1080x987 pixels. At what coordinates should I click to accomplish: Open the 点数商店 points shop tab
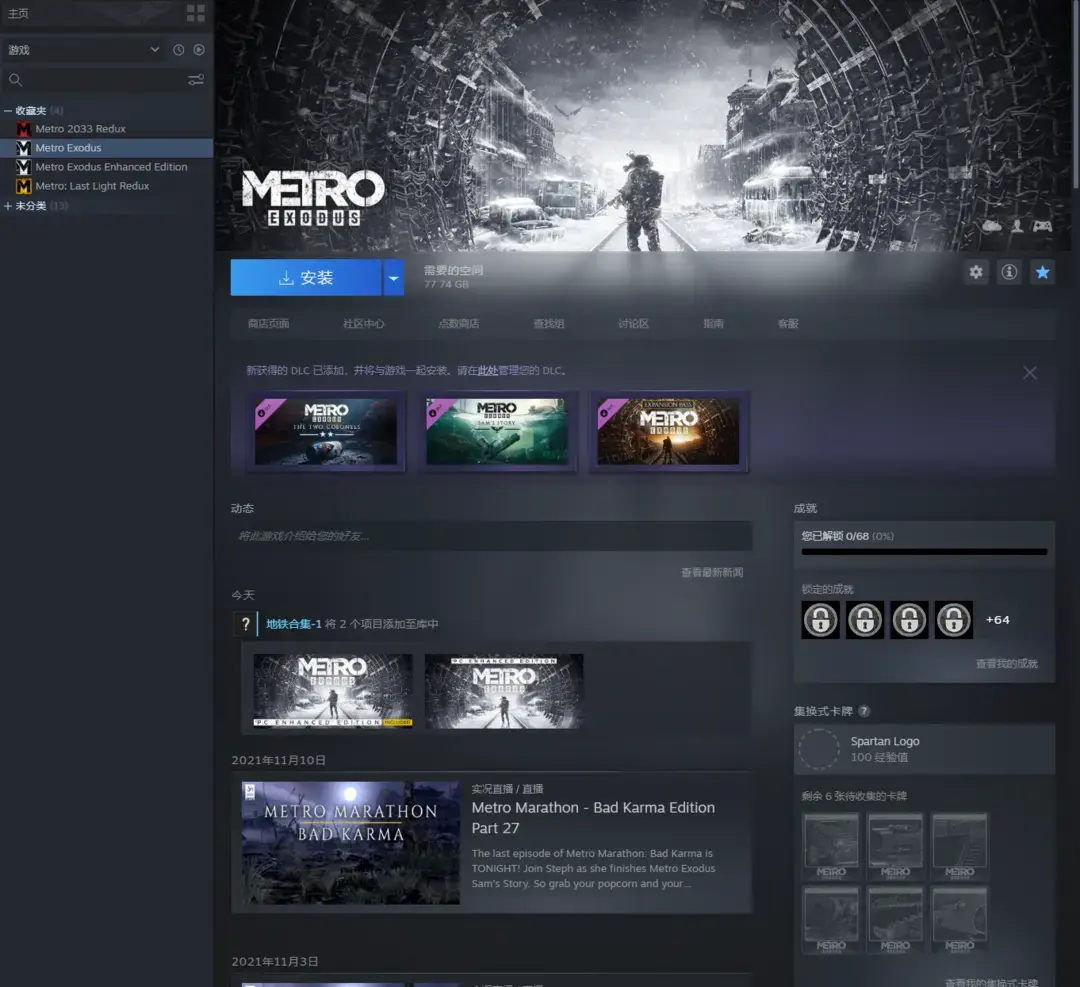coord(459,324)
